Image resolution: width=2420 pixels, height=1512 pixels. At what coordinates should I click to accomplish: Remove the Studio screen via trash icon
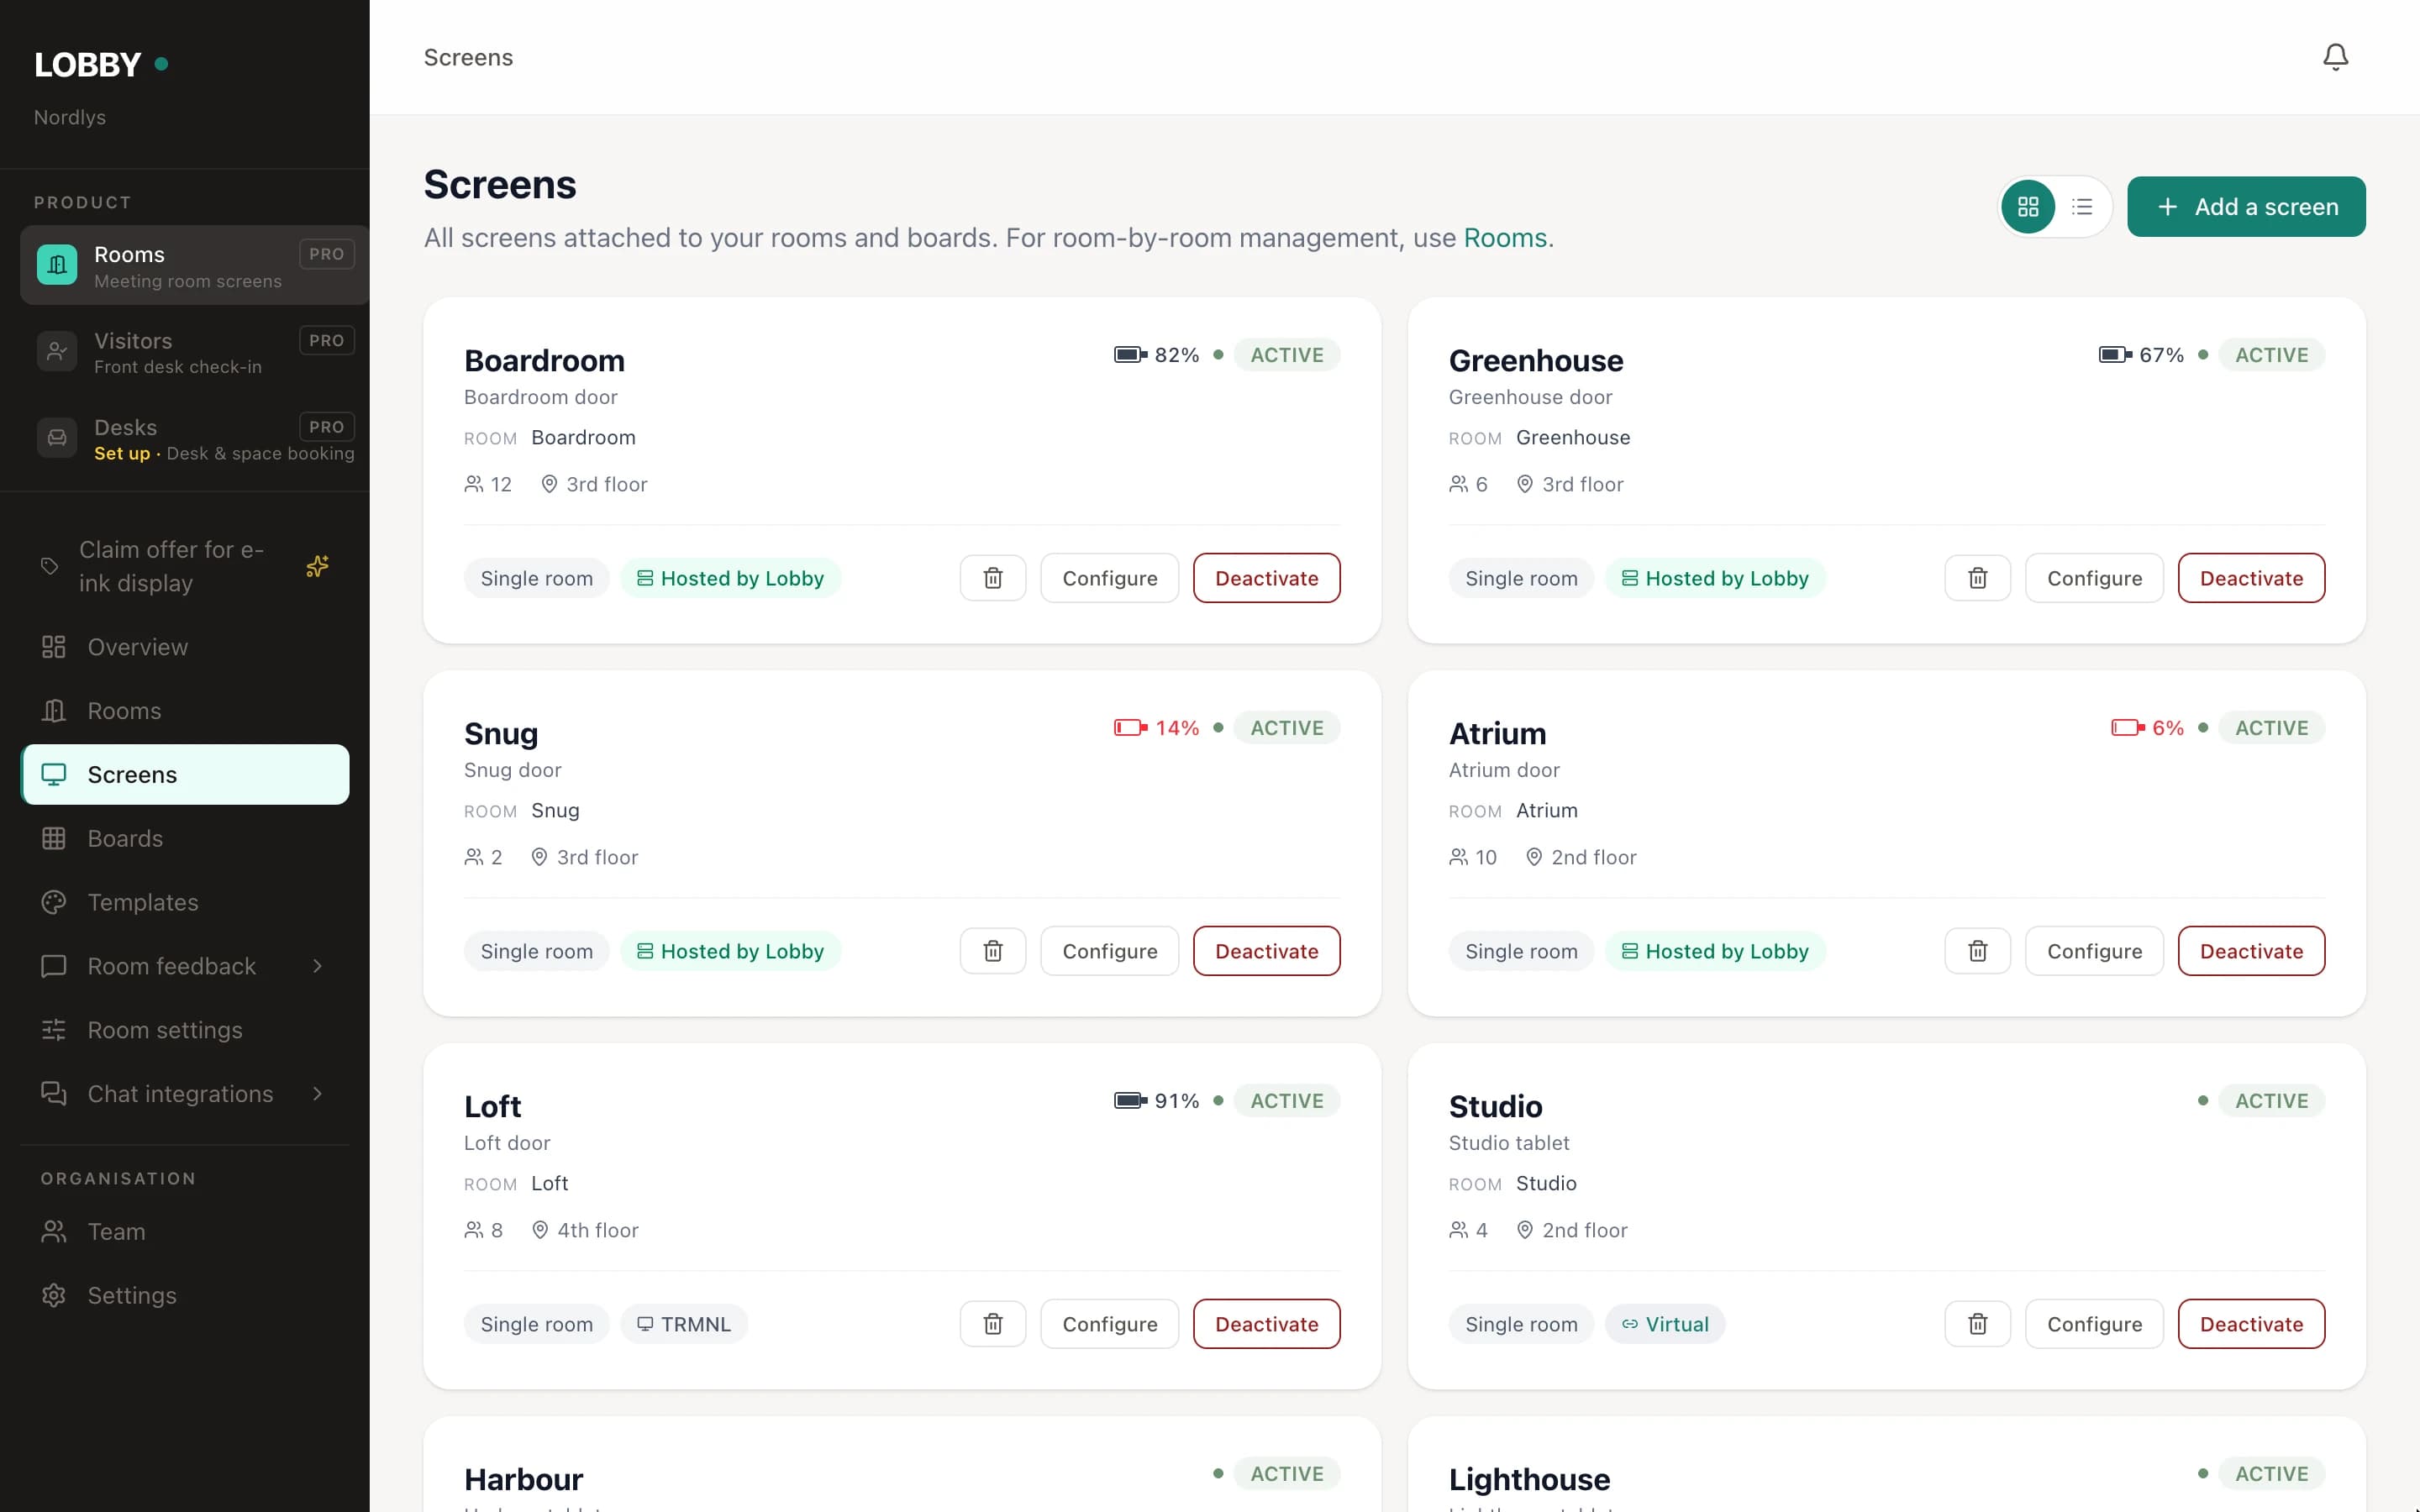click(x=1978, y=1324)
